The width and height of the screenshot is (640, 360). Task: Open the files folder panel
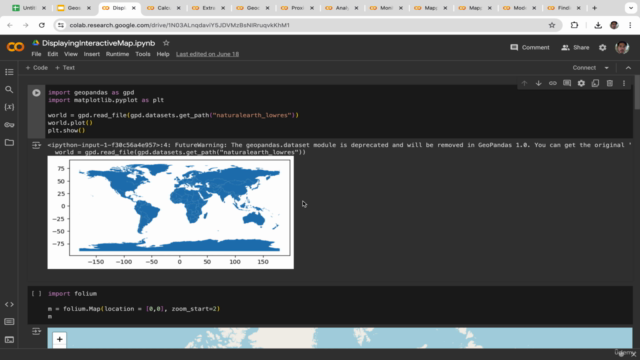(x=9, y=142)
